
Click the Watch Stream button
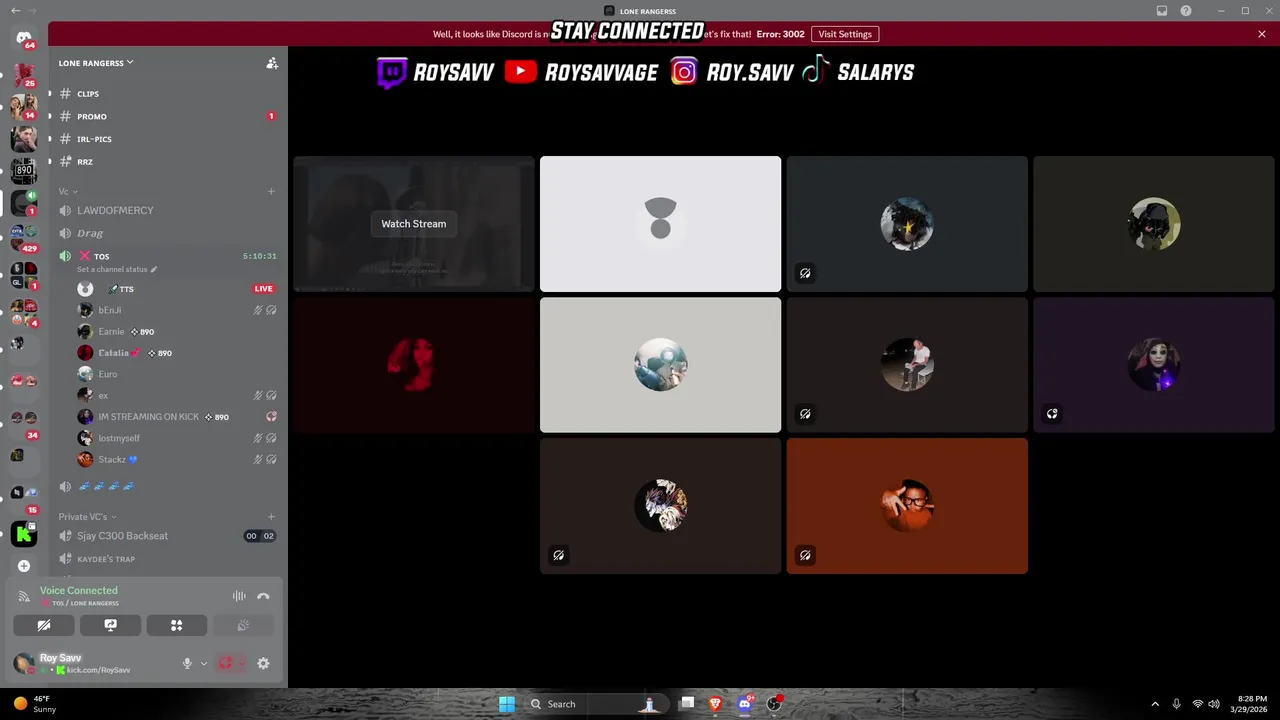coord(414,224)
